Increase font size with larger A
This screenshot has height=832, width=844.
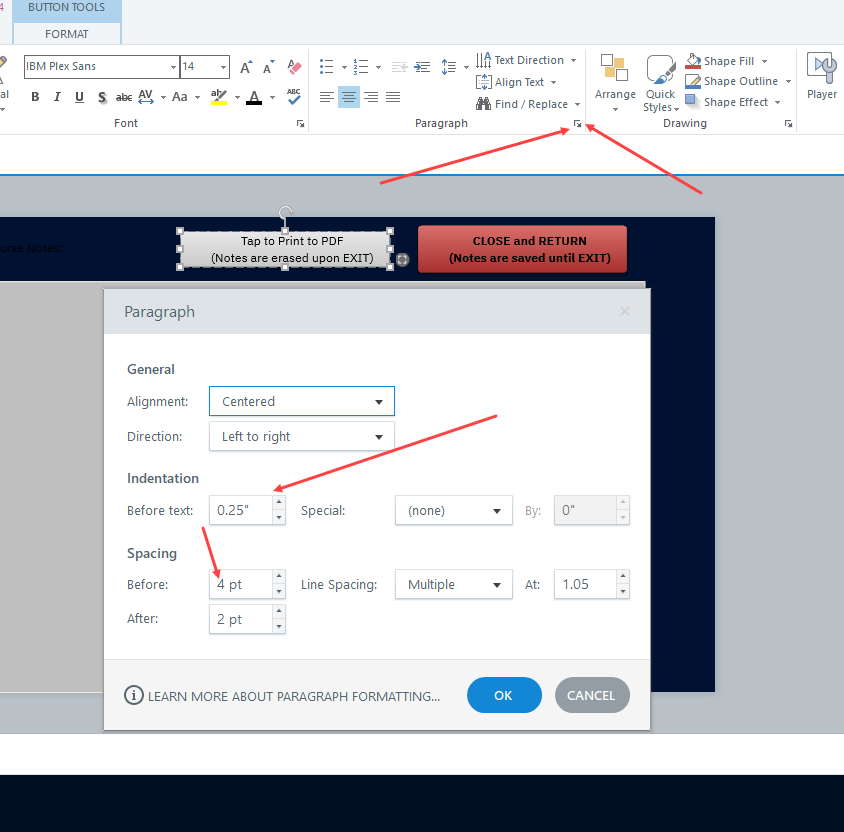pos(246,67)
